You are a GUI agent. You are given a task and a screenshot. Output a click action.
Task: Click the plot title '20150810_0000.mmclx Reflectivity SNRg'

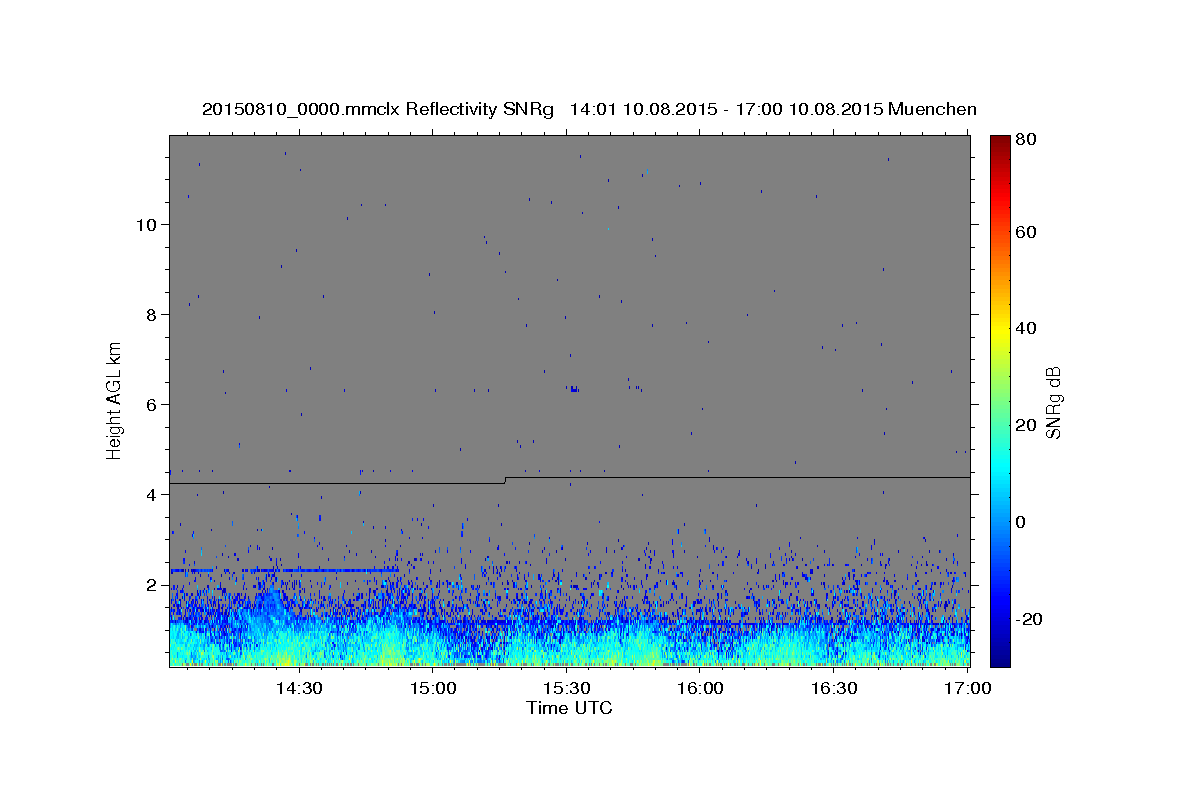378,109
